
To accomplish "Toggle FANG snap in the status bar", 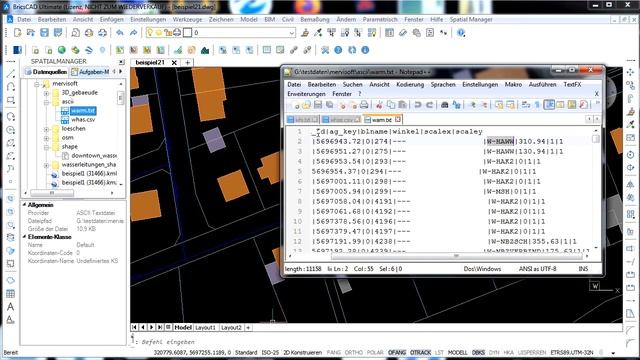I will click(x=334, y=353).
